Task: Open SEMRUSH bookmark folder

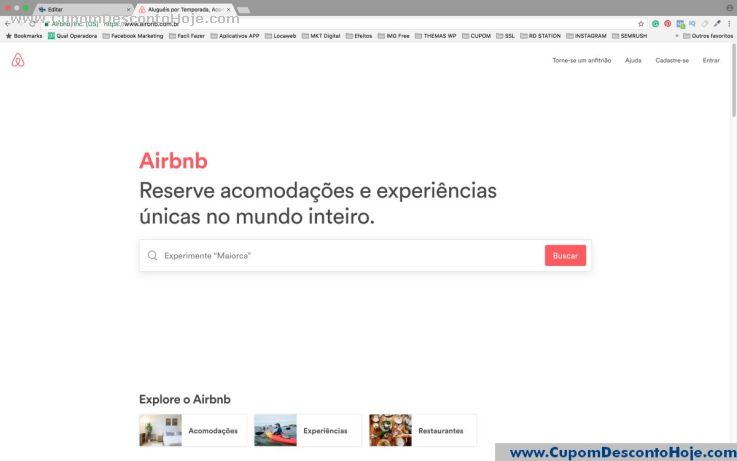Action: [630, 36]
